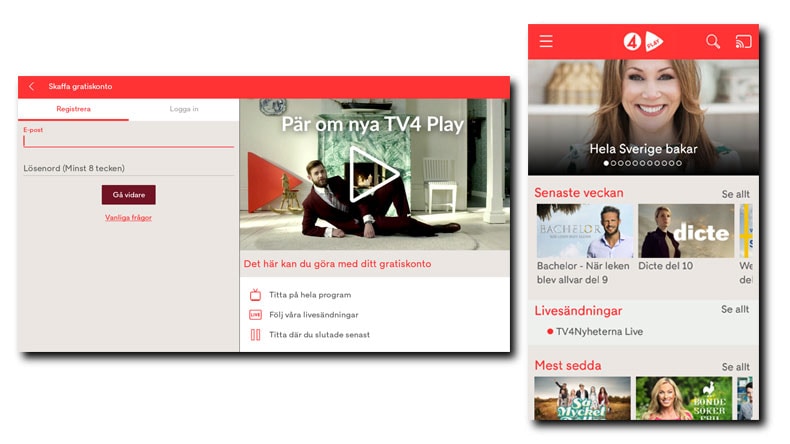790x444 pixels.
Task: Click the E-post input field
Action: tap(128, 141)
